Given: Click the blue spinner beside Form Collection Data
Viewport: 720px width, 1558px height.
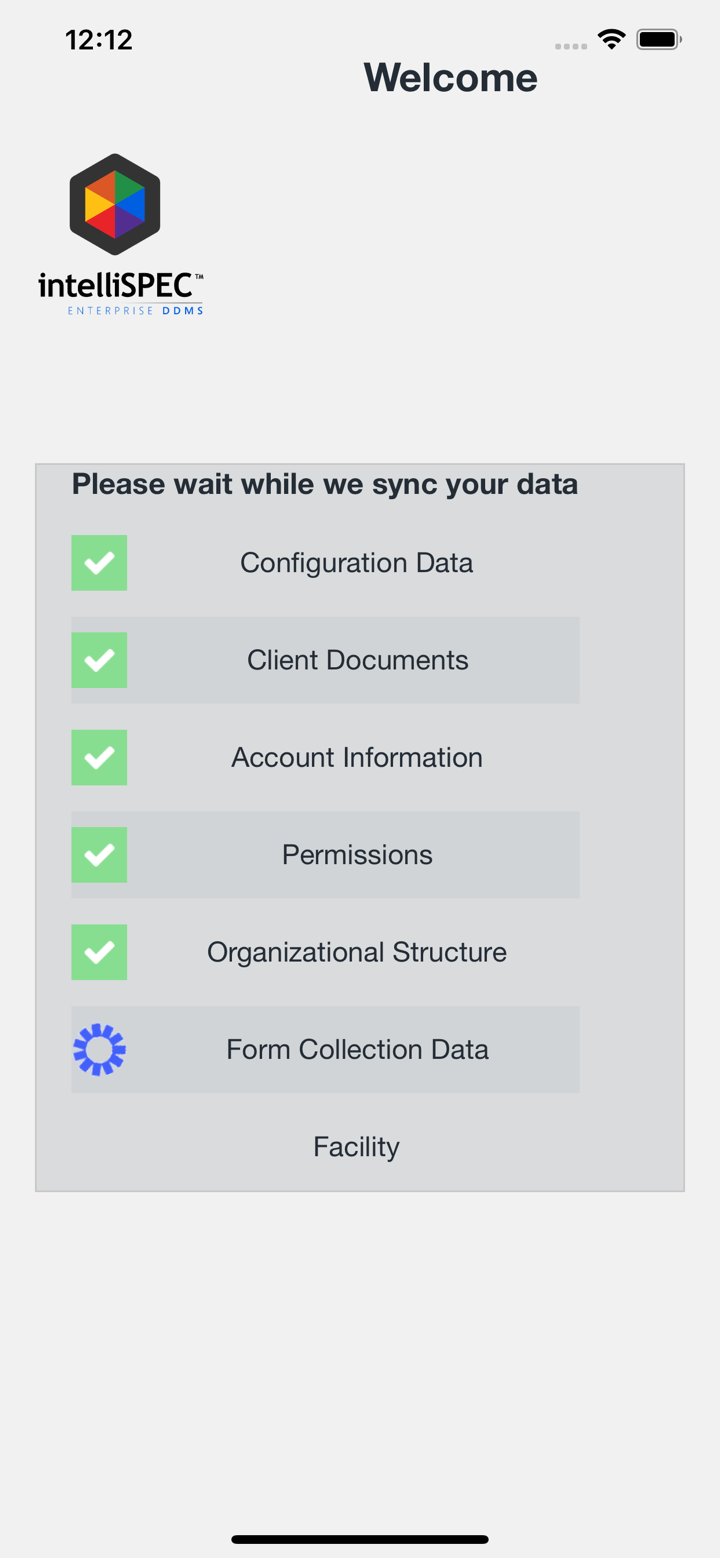Looking at the screenshot, I should [x=98, y=1049].
